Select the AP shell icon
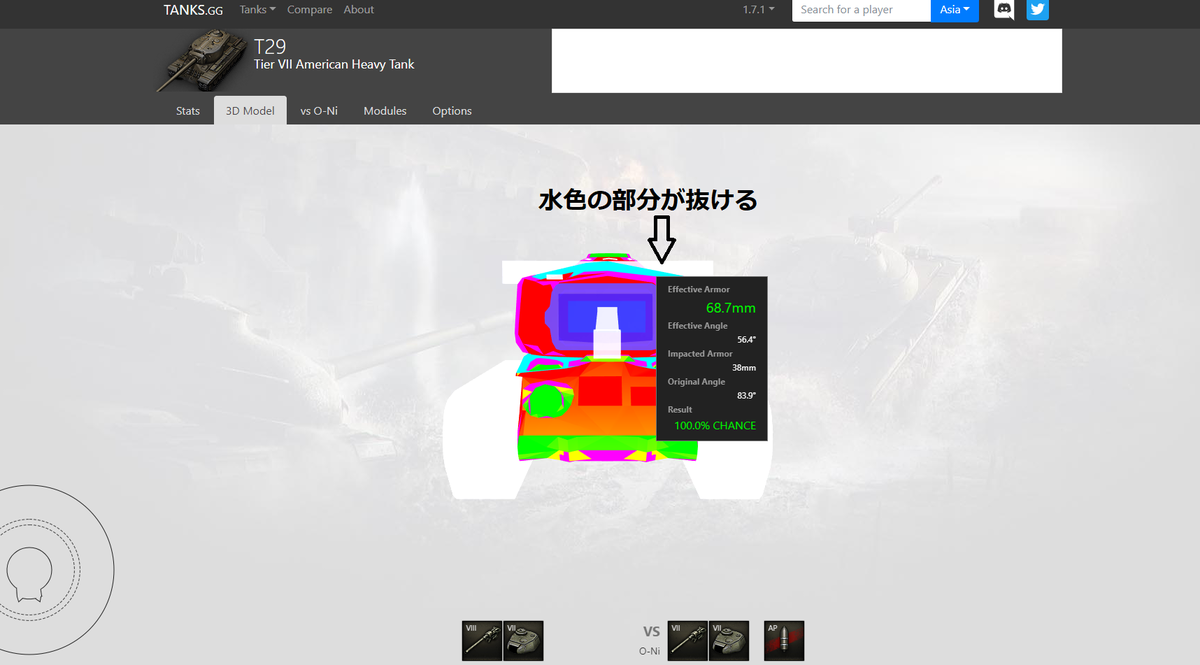Image resolution: width=1200 pixels, height=665 pixels. (783, 640)
